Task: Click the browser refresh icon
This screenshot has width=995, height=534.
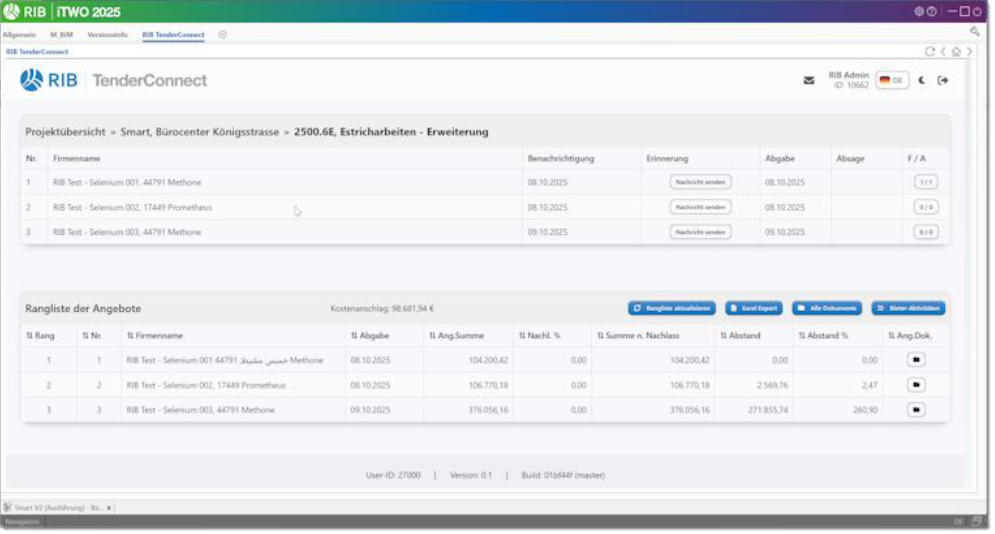Action: (929, 51)
